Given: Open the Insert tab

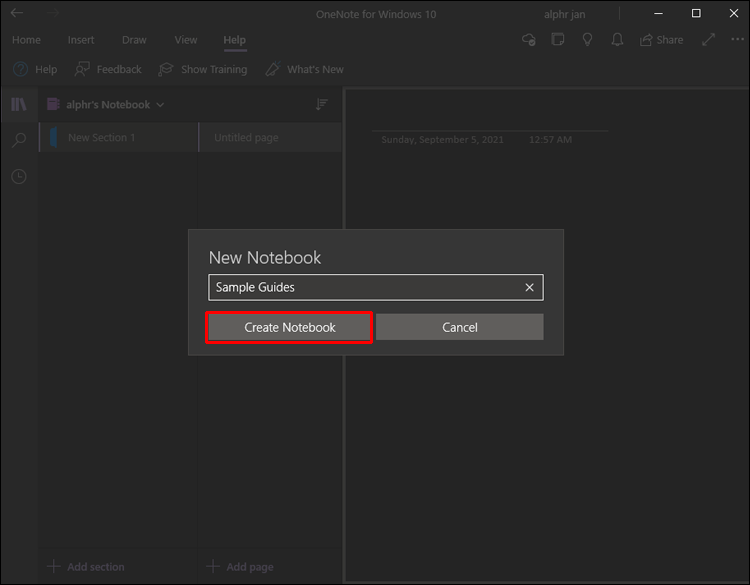Looking at the screenshot, I should pyautogui.click(x=81, y=40).
